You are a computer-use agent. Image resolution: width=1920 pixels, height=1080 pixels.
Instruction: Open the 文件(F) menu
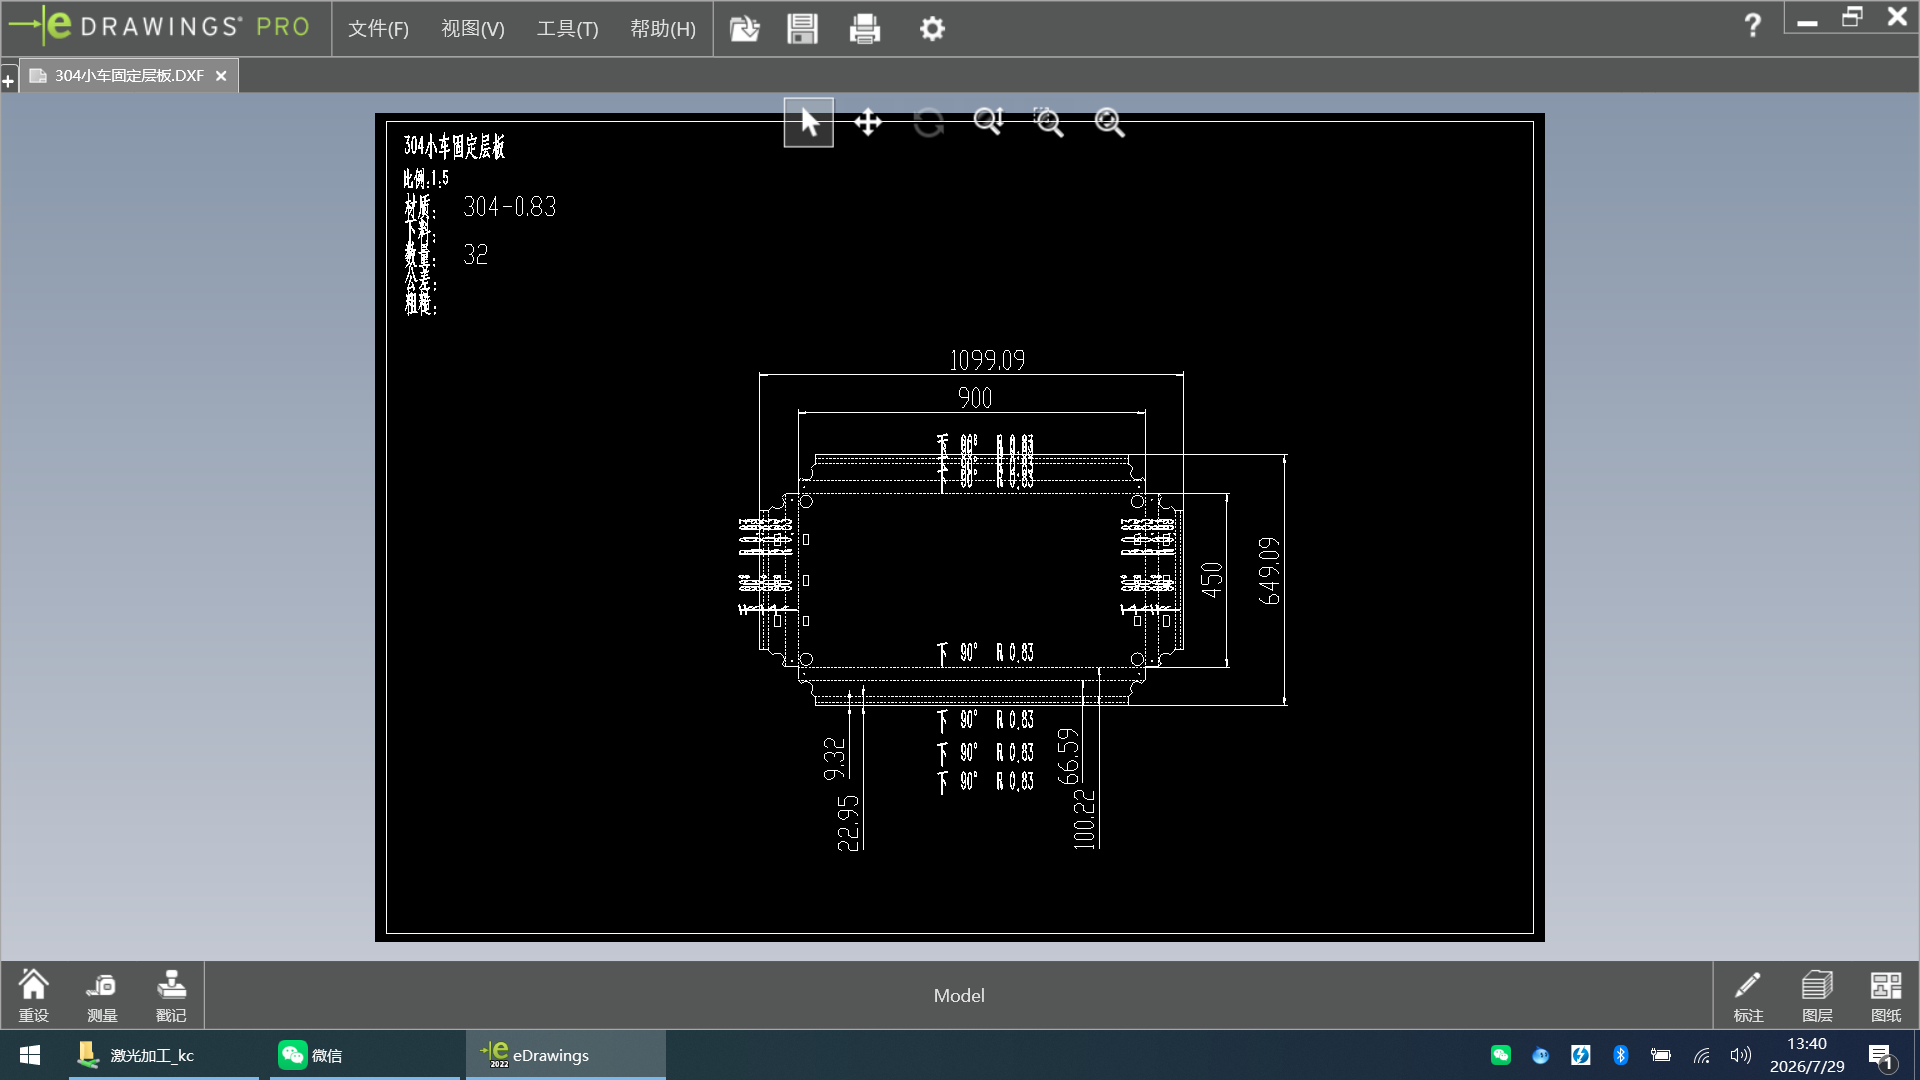click(378, 29)
